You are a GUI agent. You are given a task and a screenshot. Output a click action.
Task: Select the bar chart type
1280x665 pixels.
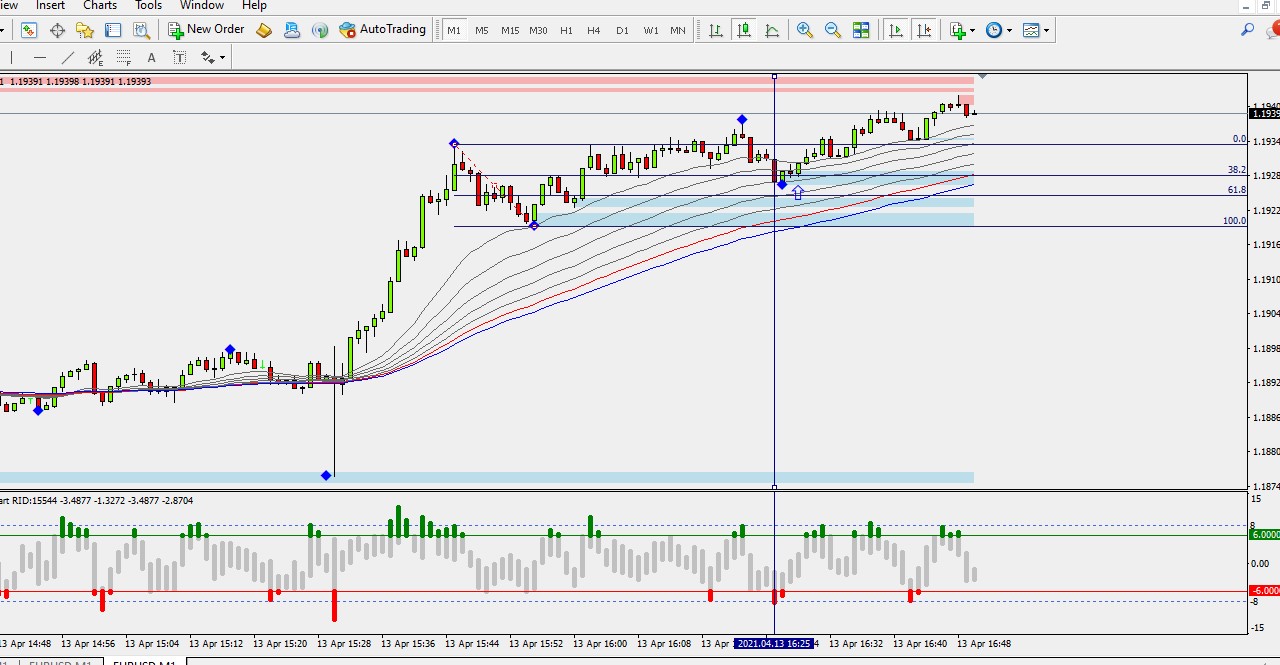pos(716,30)
